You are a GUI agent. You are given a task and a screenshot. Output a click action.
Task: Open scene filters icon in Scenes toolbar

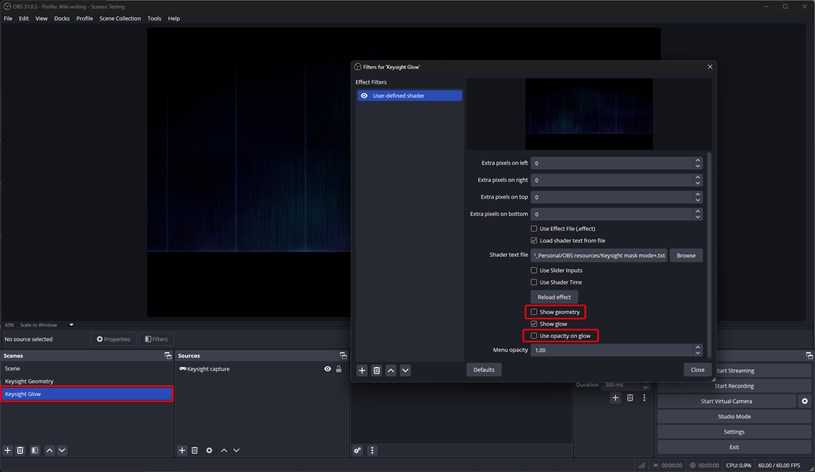35,450
